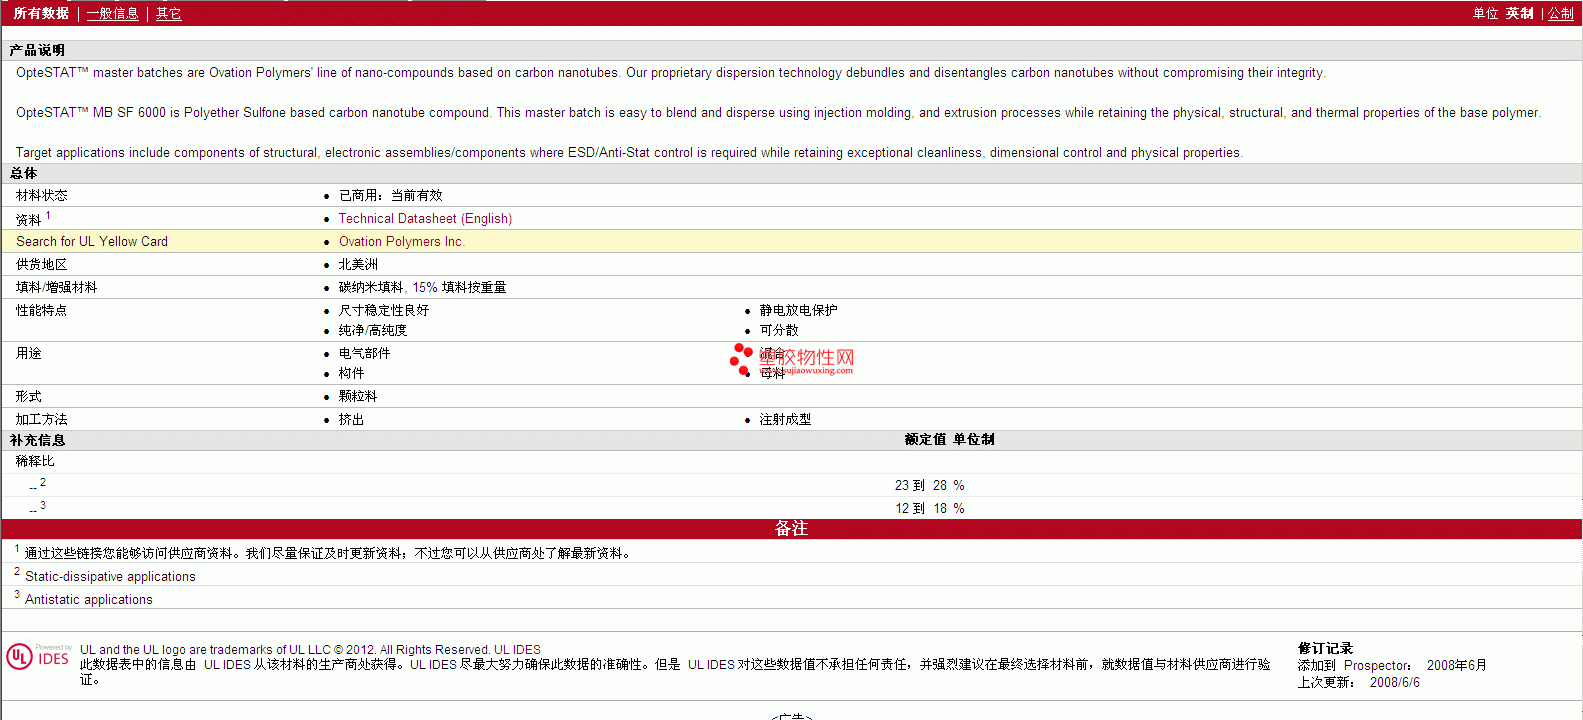Click the 电气部件 use entry

[x=364, y=353]
